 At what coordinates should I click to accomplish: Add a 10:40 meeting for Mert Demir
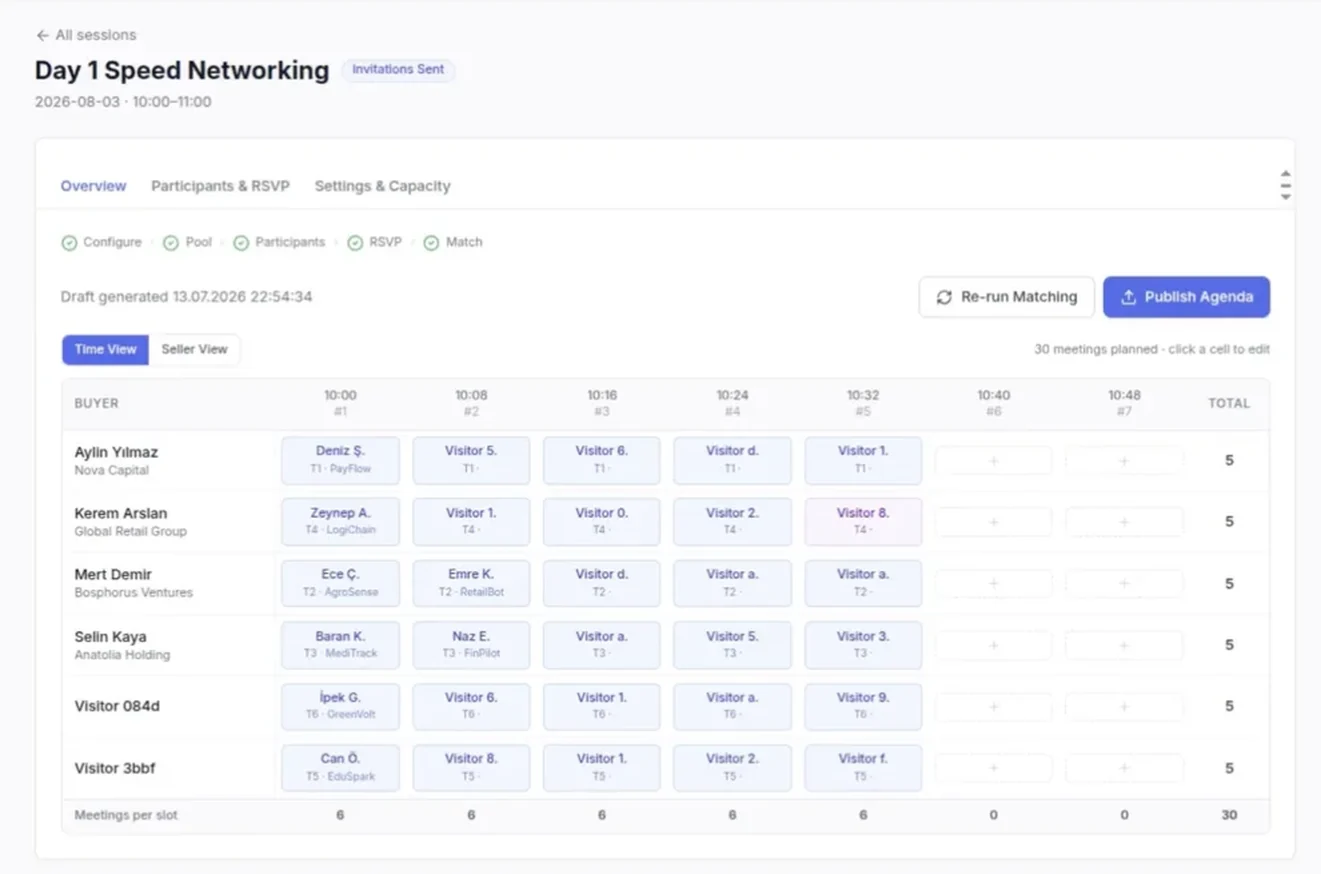tap(993, 583)
